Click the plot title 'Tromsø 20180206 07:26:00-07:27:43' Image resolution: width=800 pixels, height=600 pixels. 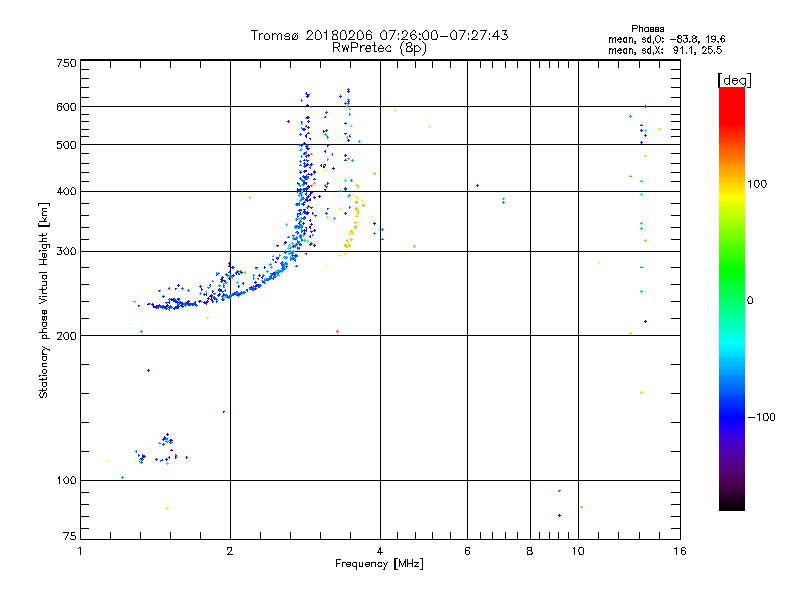point(379,35)
